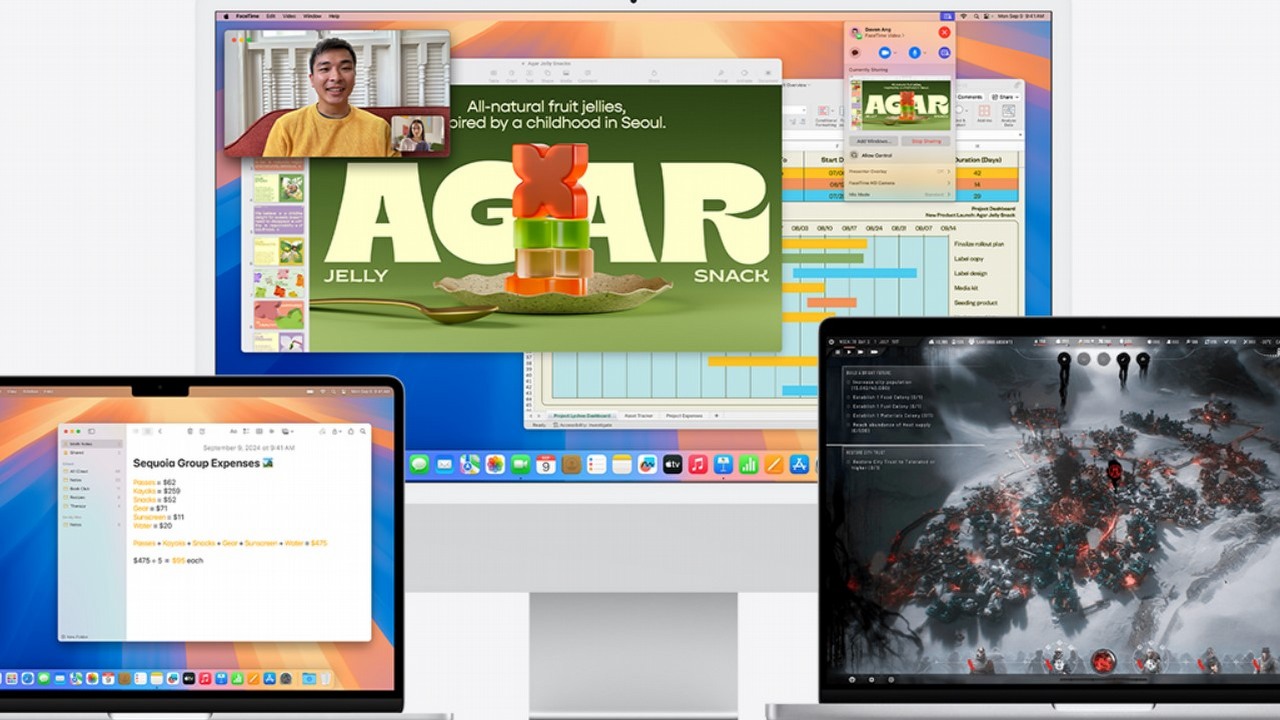Open Numbers app in the iMac dock
Viewport: 1280px width, 720px height.
click(x=748, y=464)
